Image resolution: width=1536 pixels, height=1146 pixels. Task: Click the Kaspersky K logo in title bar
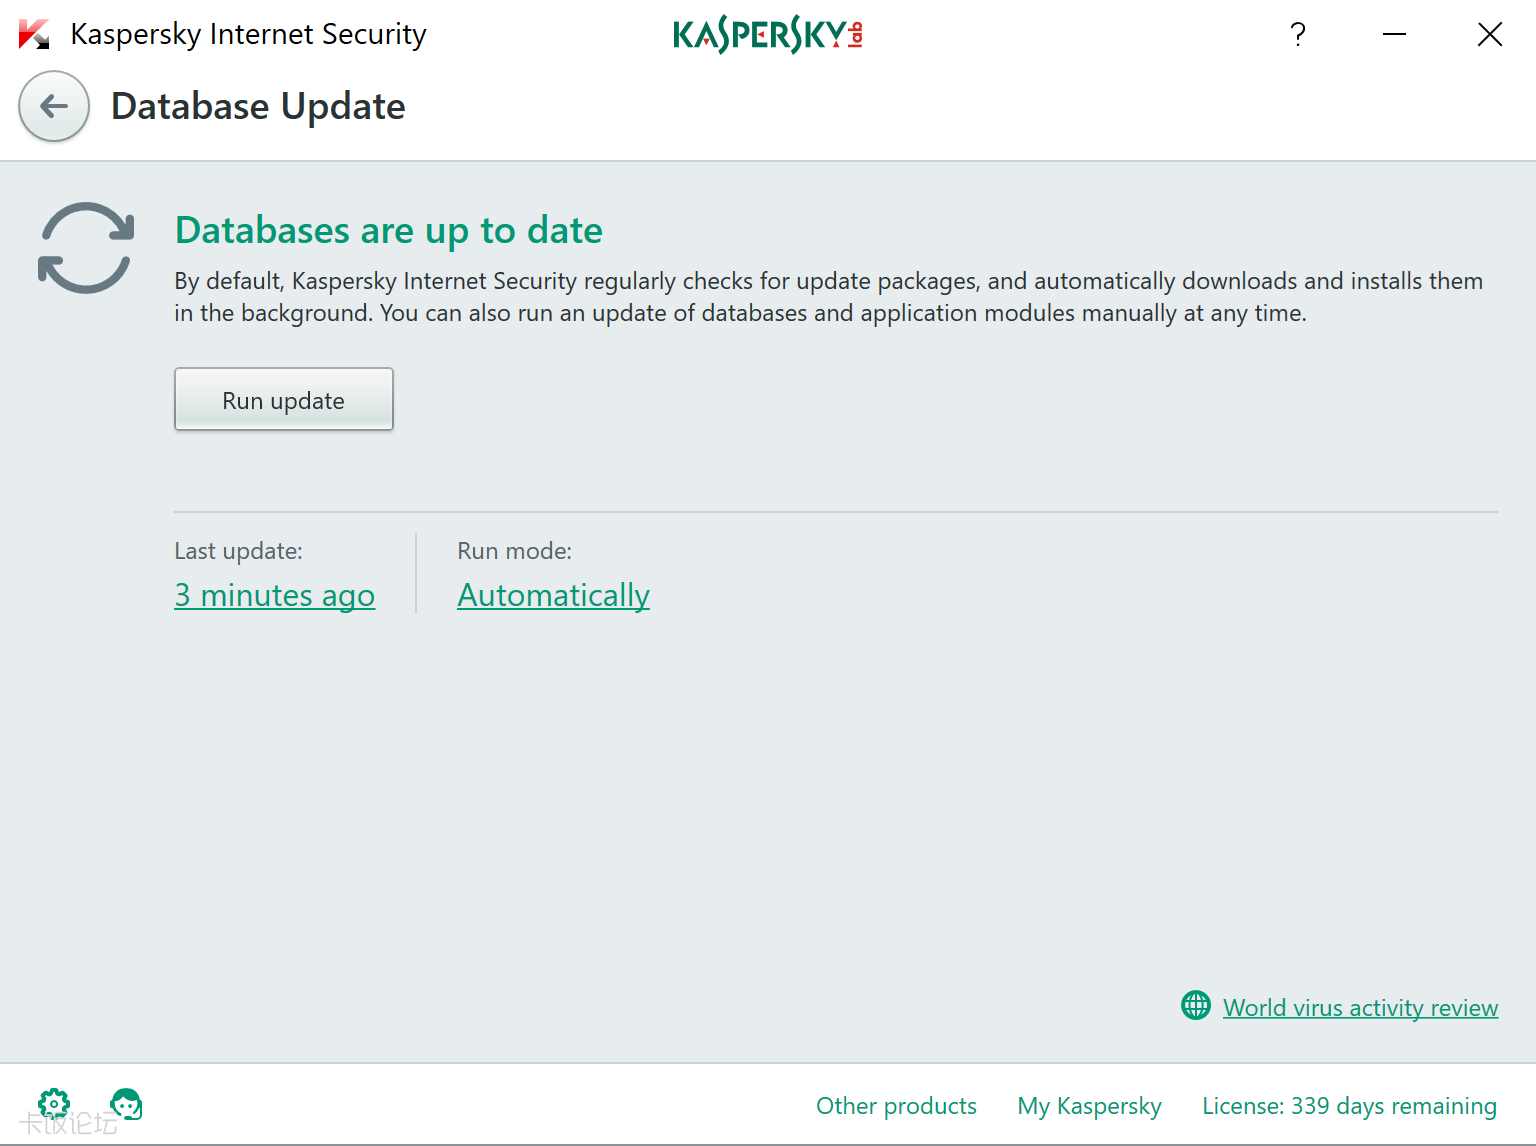(x=34, y=34)
